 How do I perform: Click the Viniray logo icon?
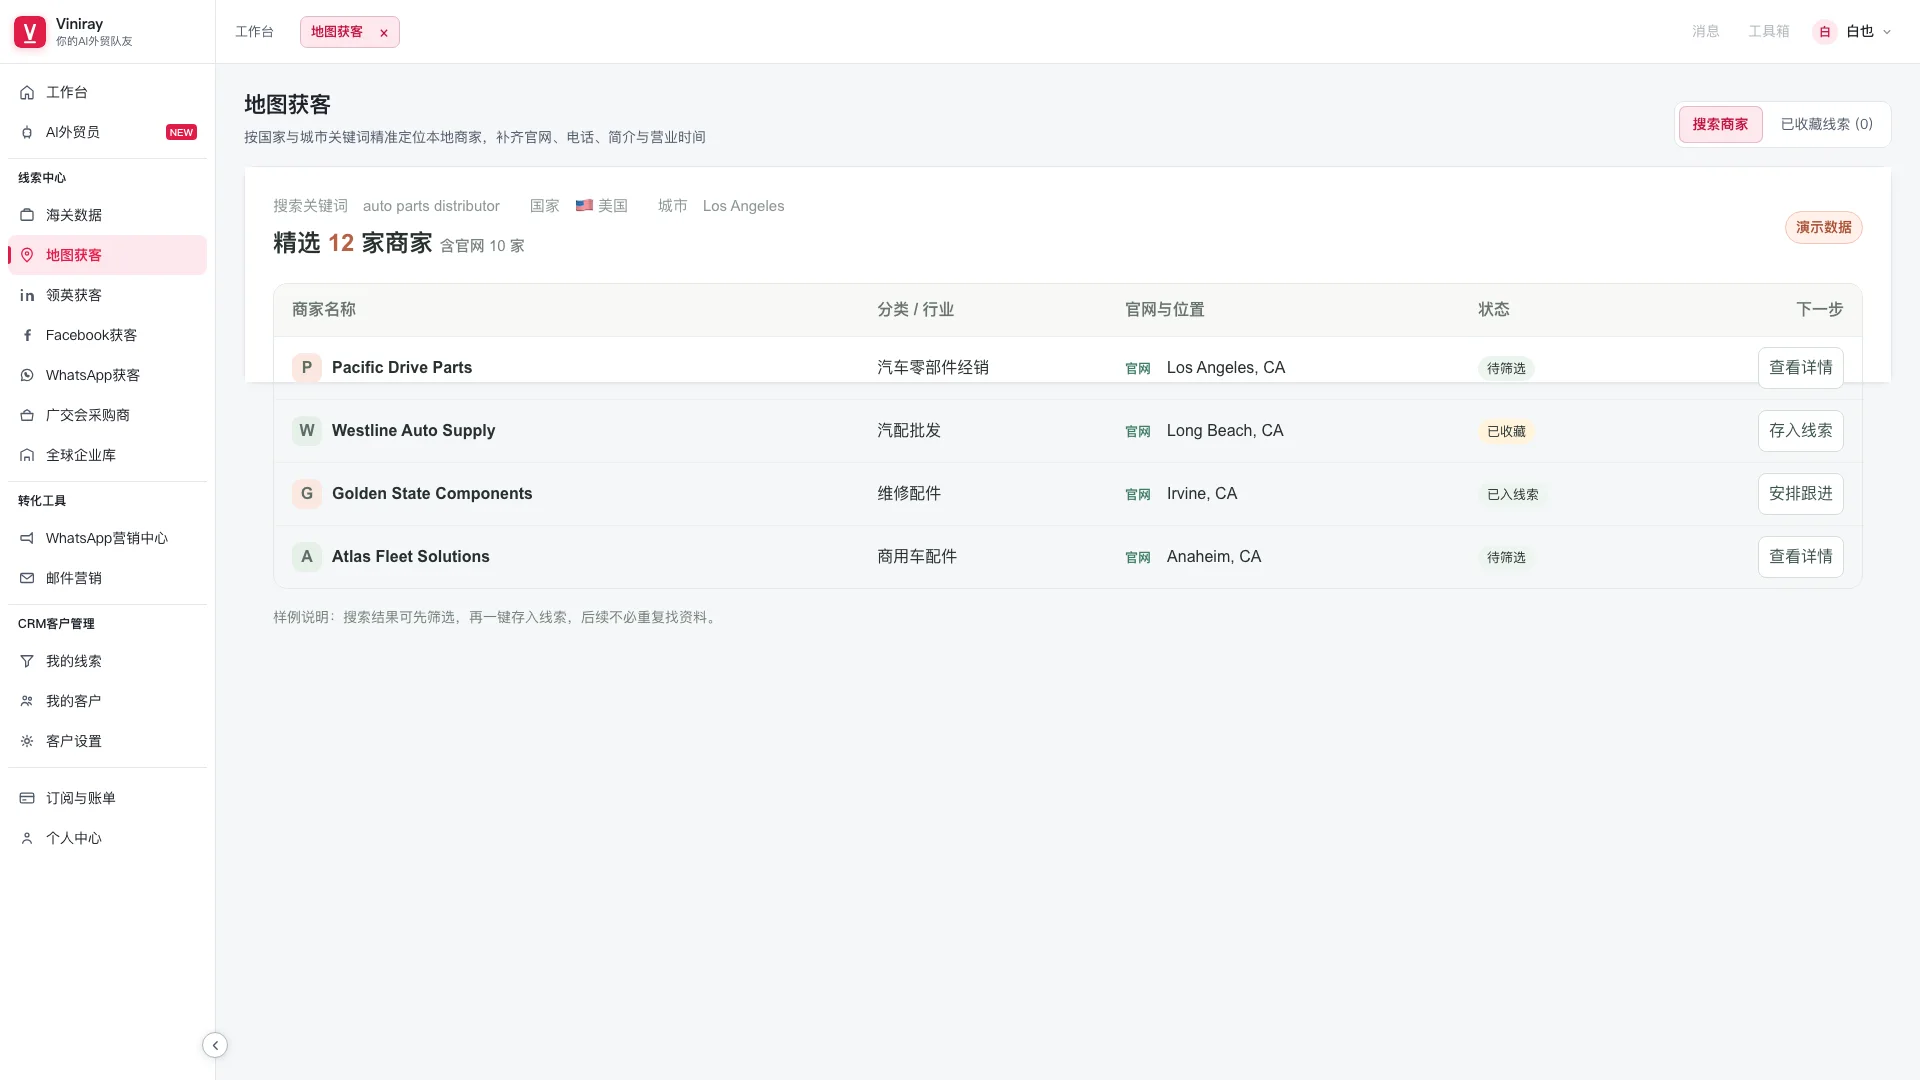30,32
